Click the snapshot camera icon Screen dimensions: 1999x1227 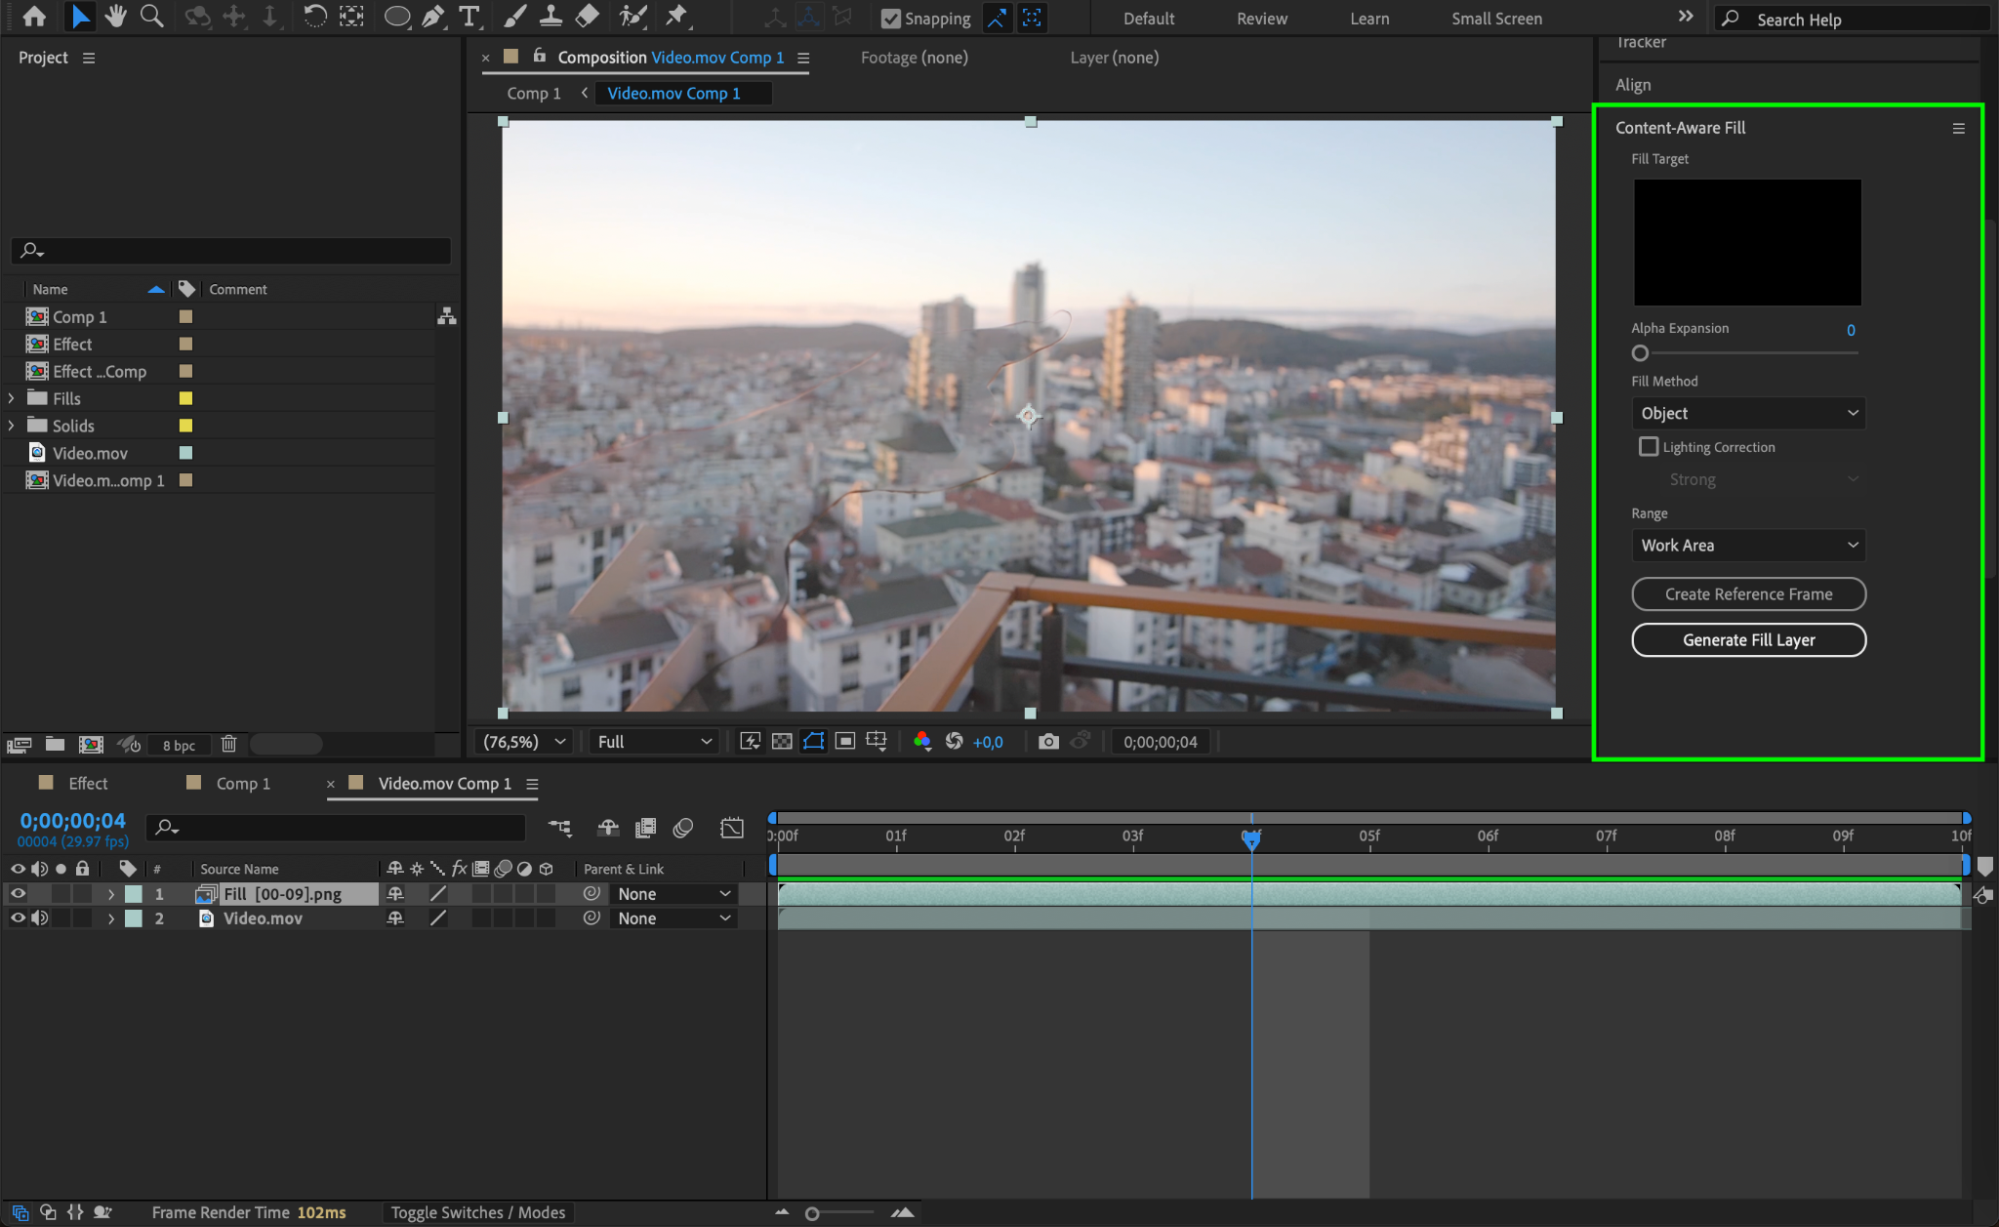1048,741
